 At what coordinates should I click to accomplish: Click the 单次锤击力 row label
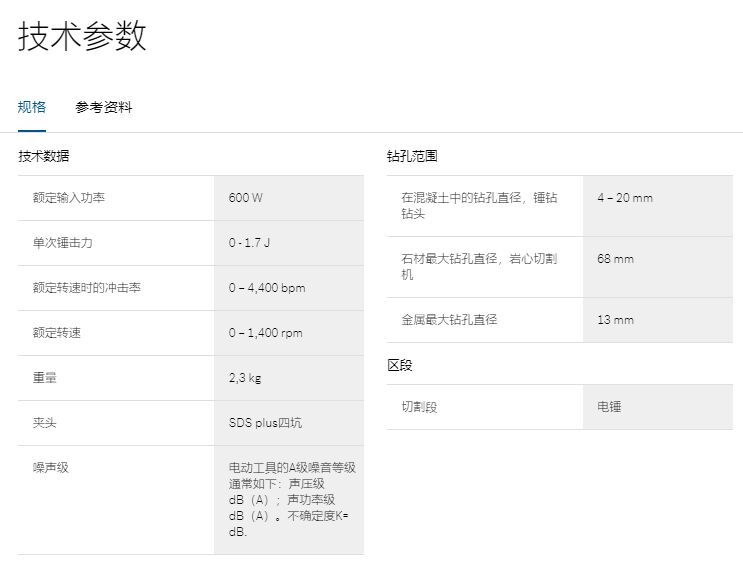[63, 243]
